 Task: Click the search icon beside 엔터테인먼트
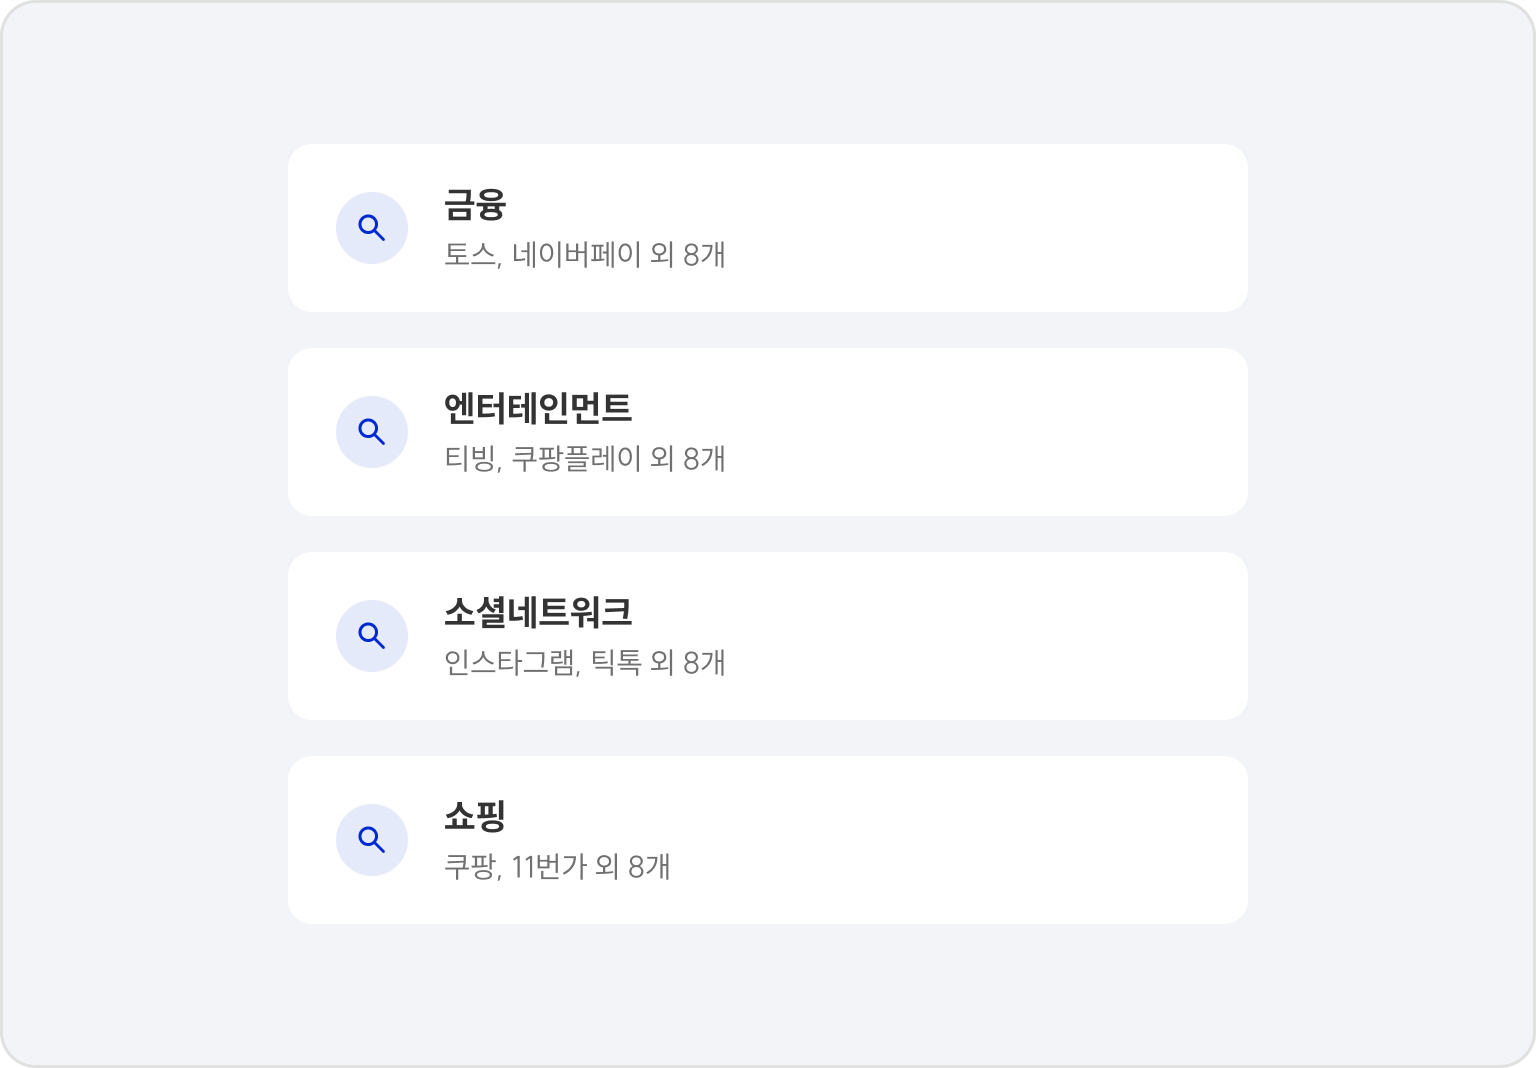[x=372, y=432]
